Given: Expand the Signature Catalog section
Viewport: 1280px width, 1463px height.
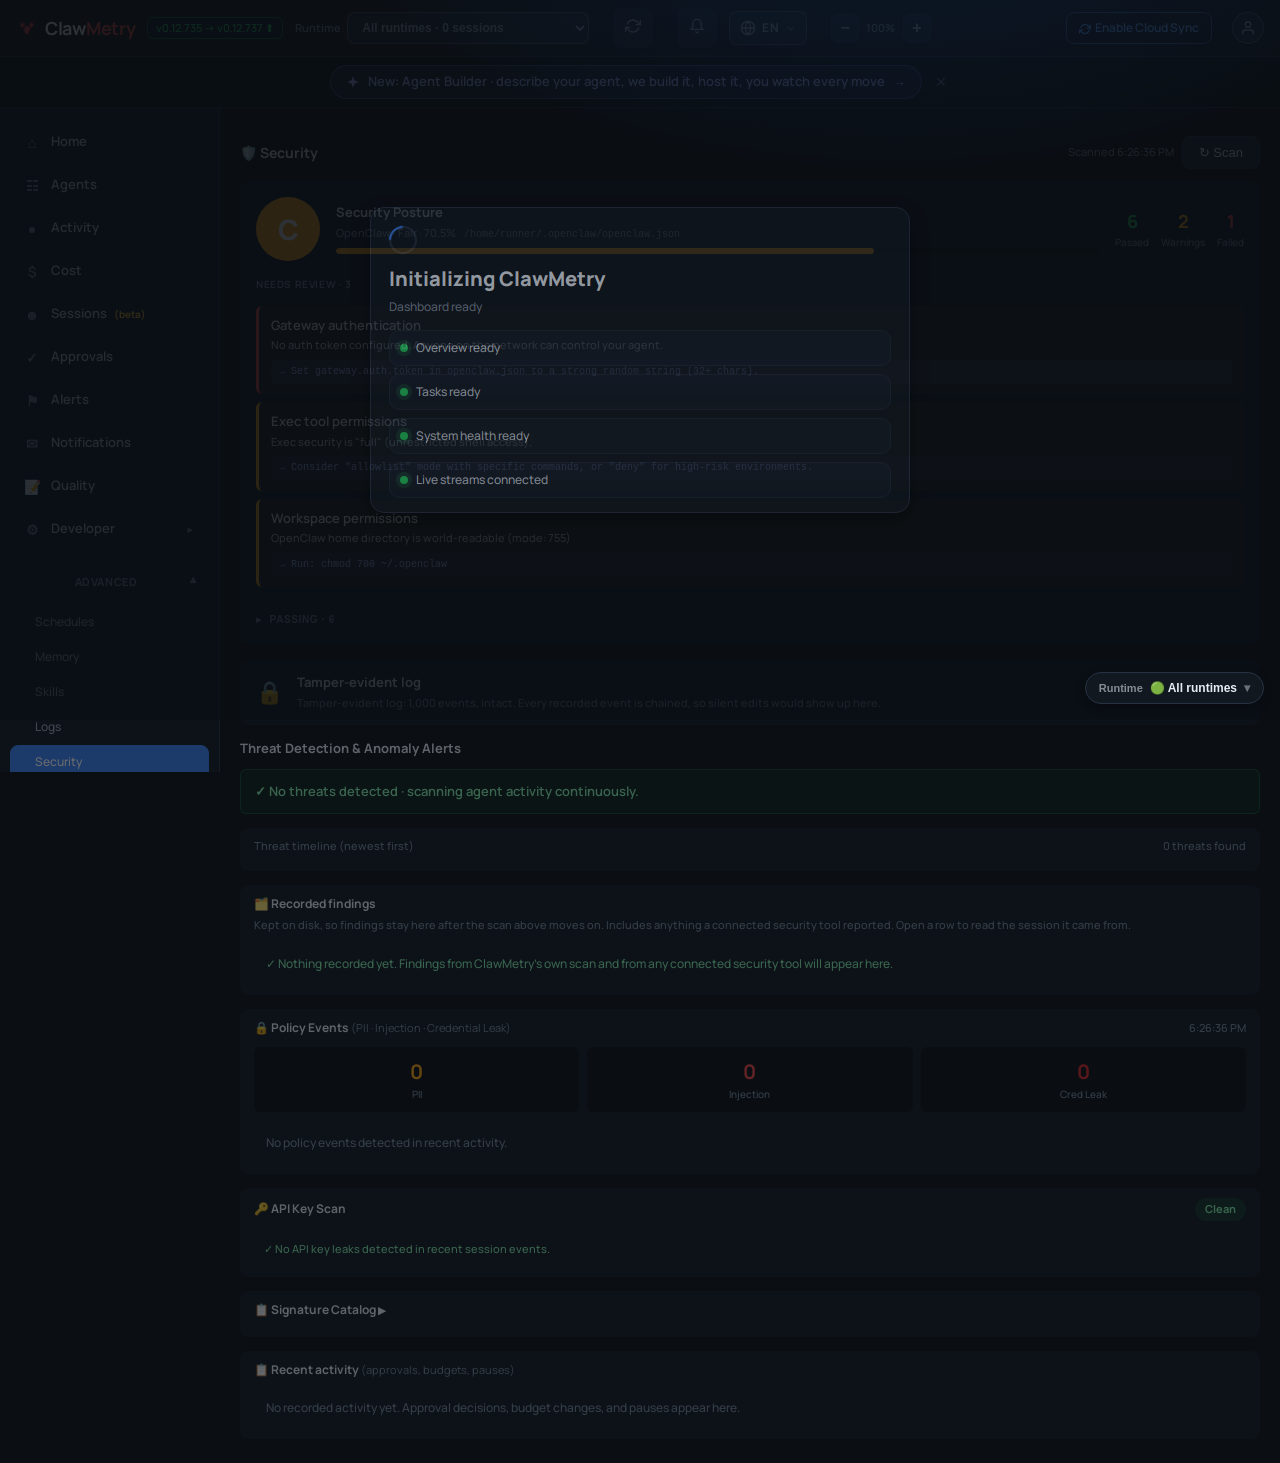Looking at the screenshot, I should tap(320, 1310).
